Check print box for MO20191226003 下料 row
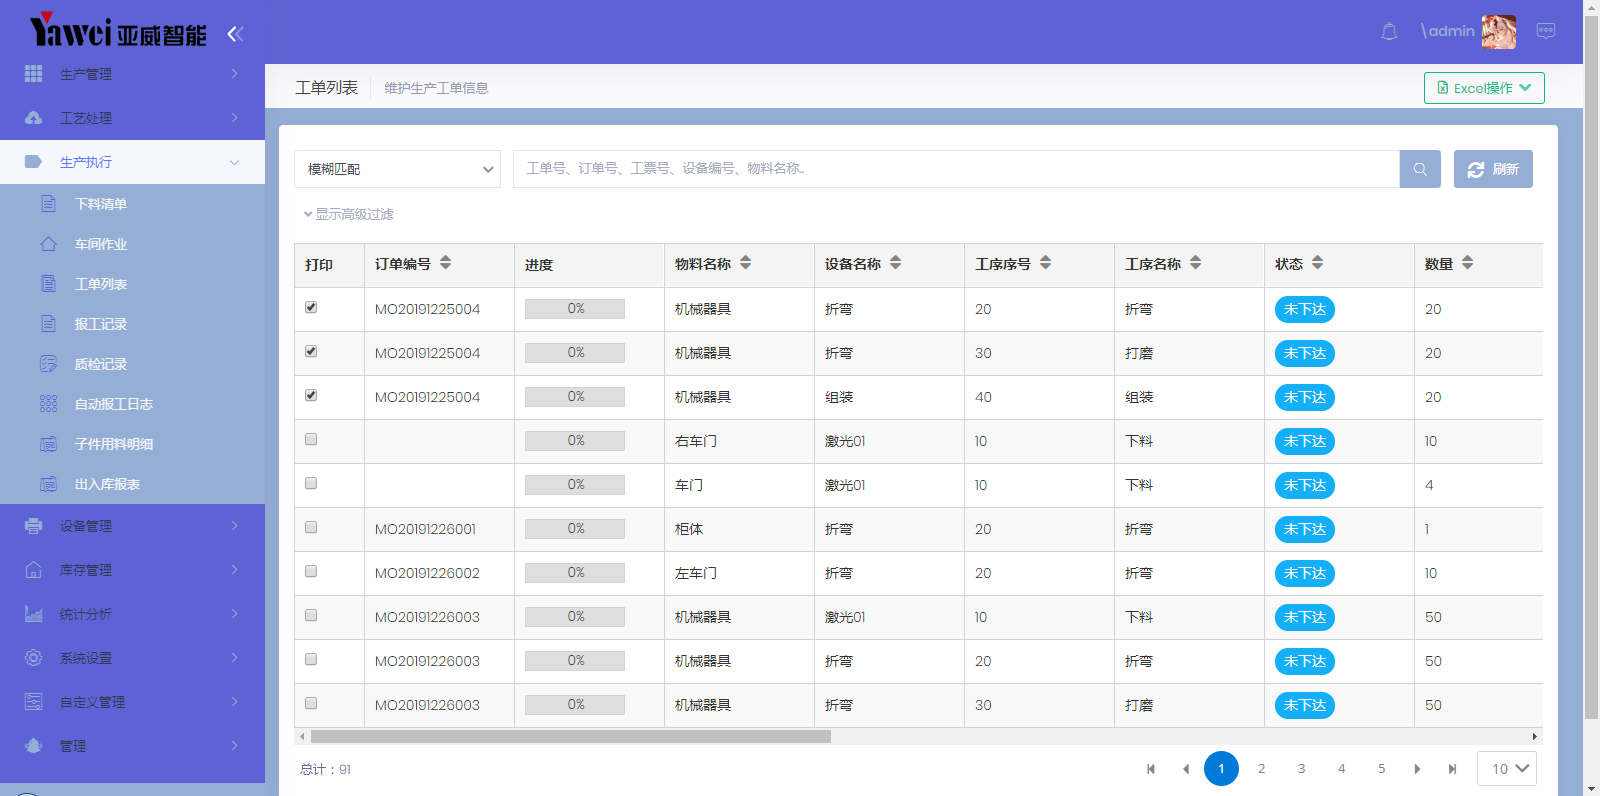The width and height of the screenshot is (1600, 796). pos(311,615)
